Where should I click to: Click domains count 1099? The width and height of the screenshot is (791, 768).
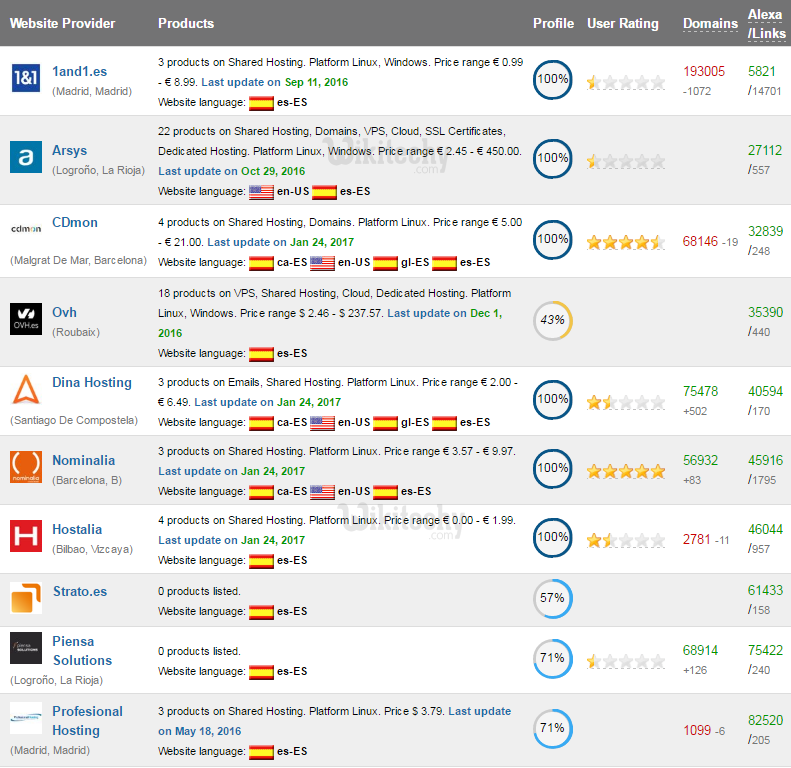click(x=697, y=731)
